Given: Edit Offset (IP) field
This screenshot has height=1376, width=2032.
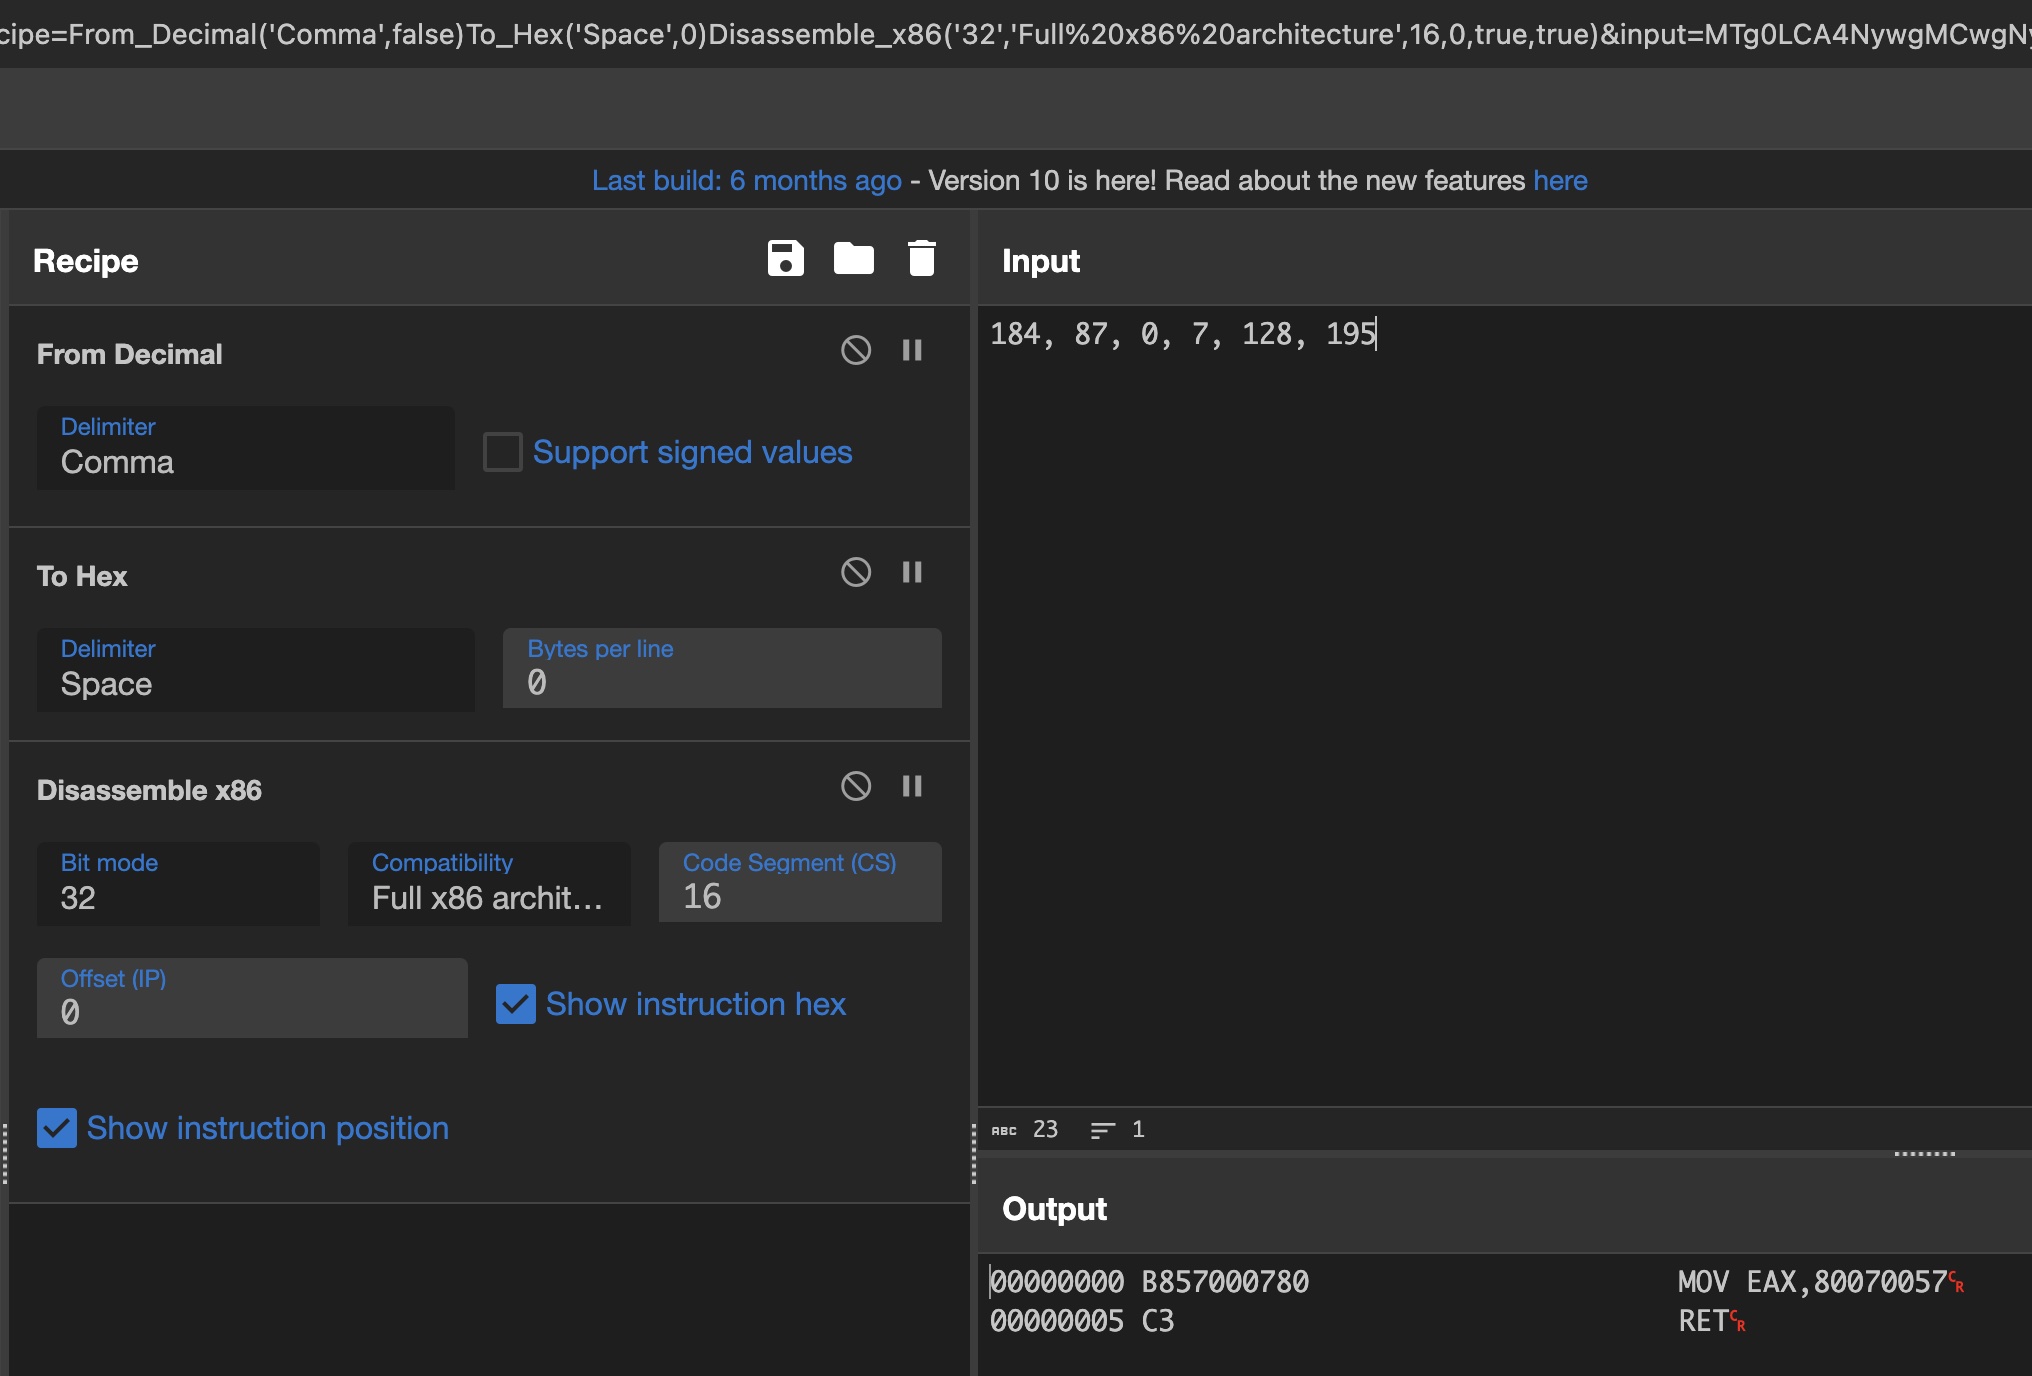Looking at the screenshot, I should 252,998.
